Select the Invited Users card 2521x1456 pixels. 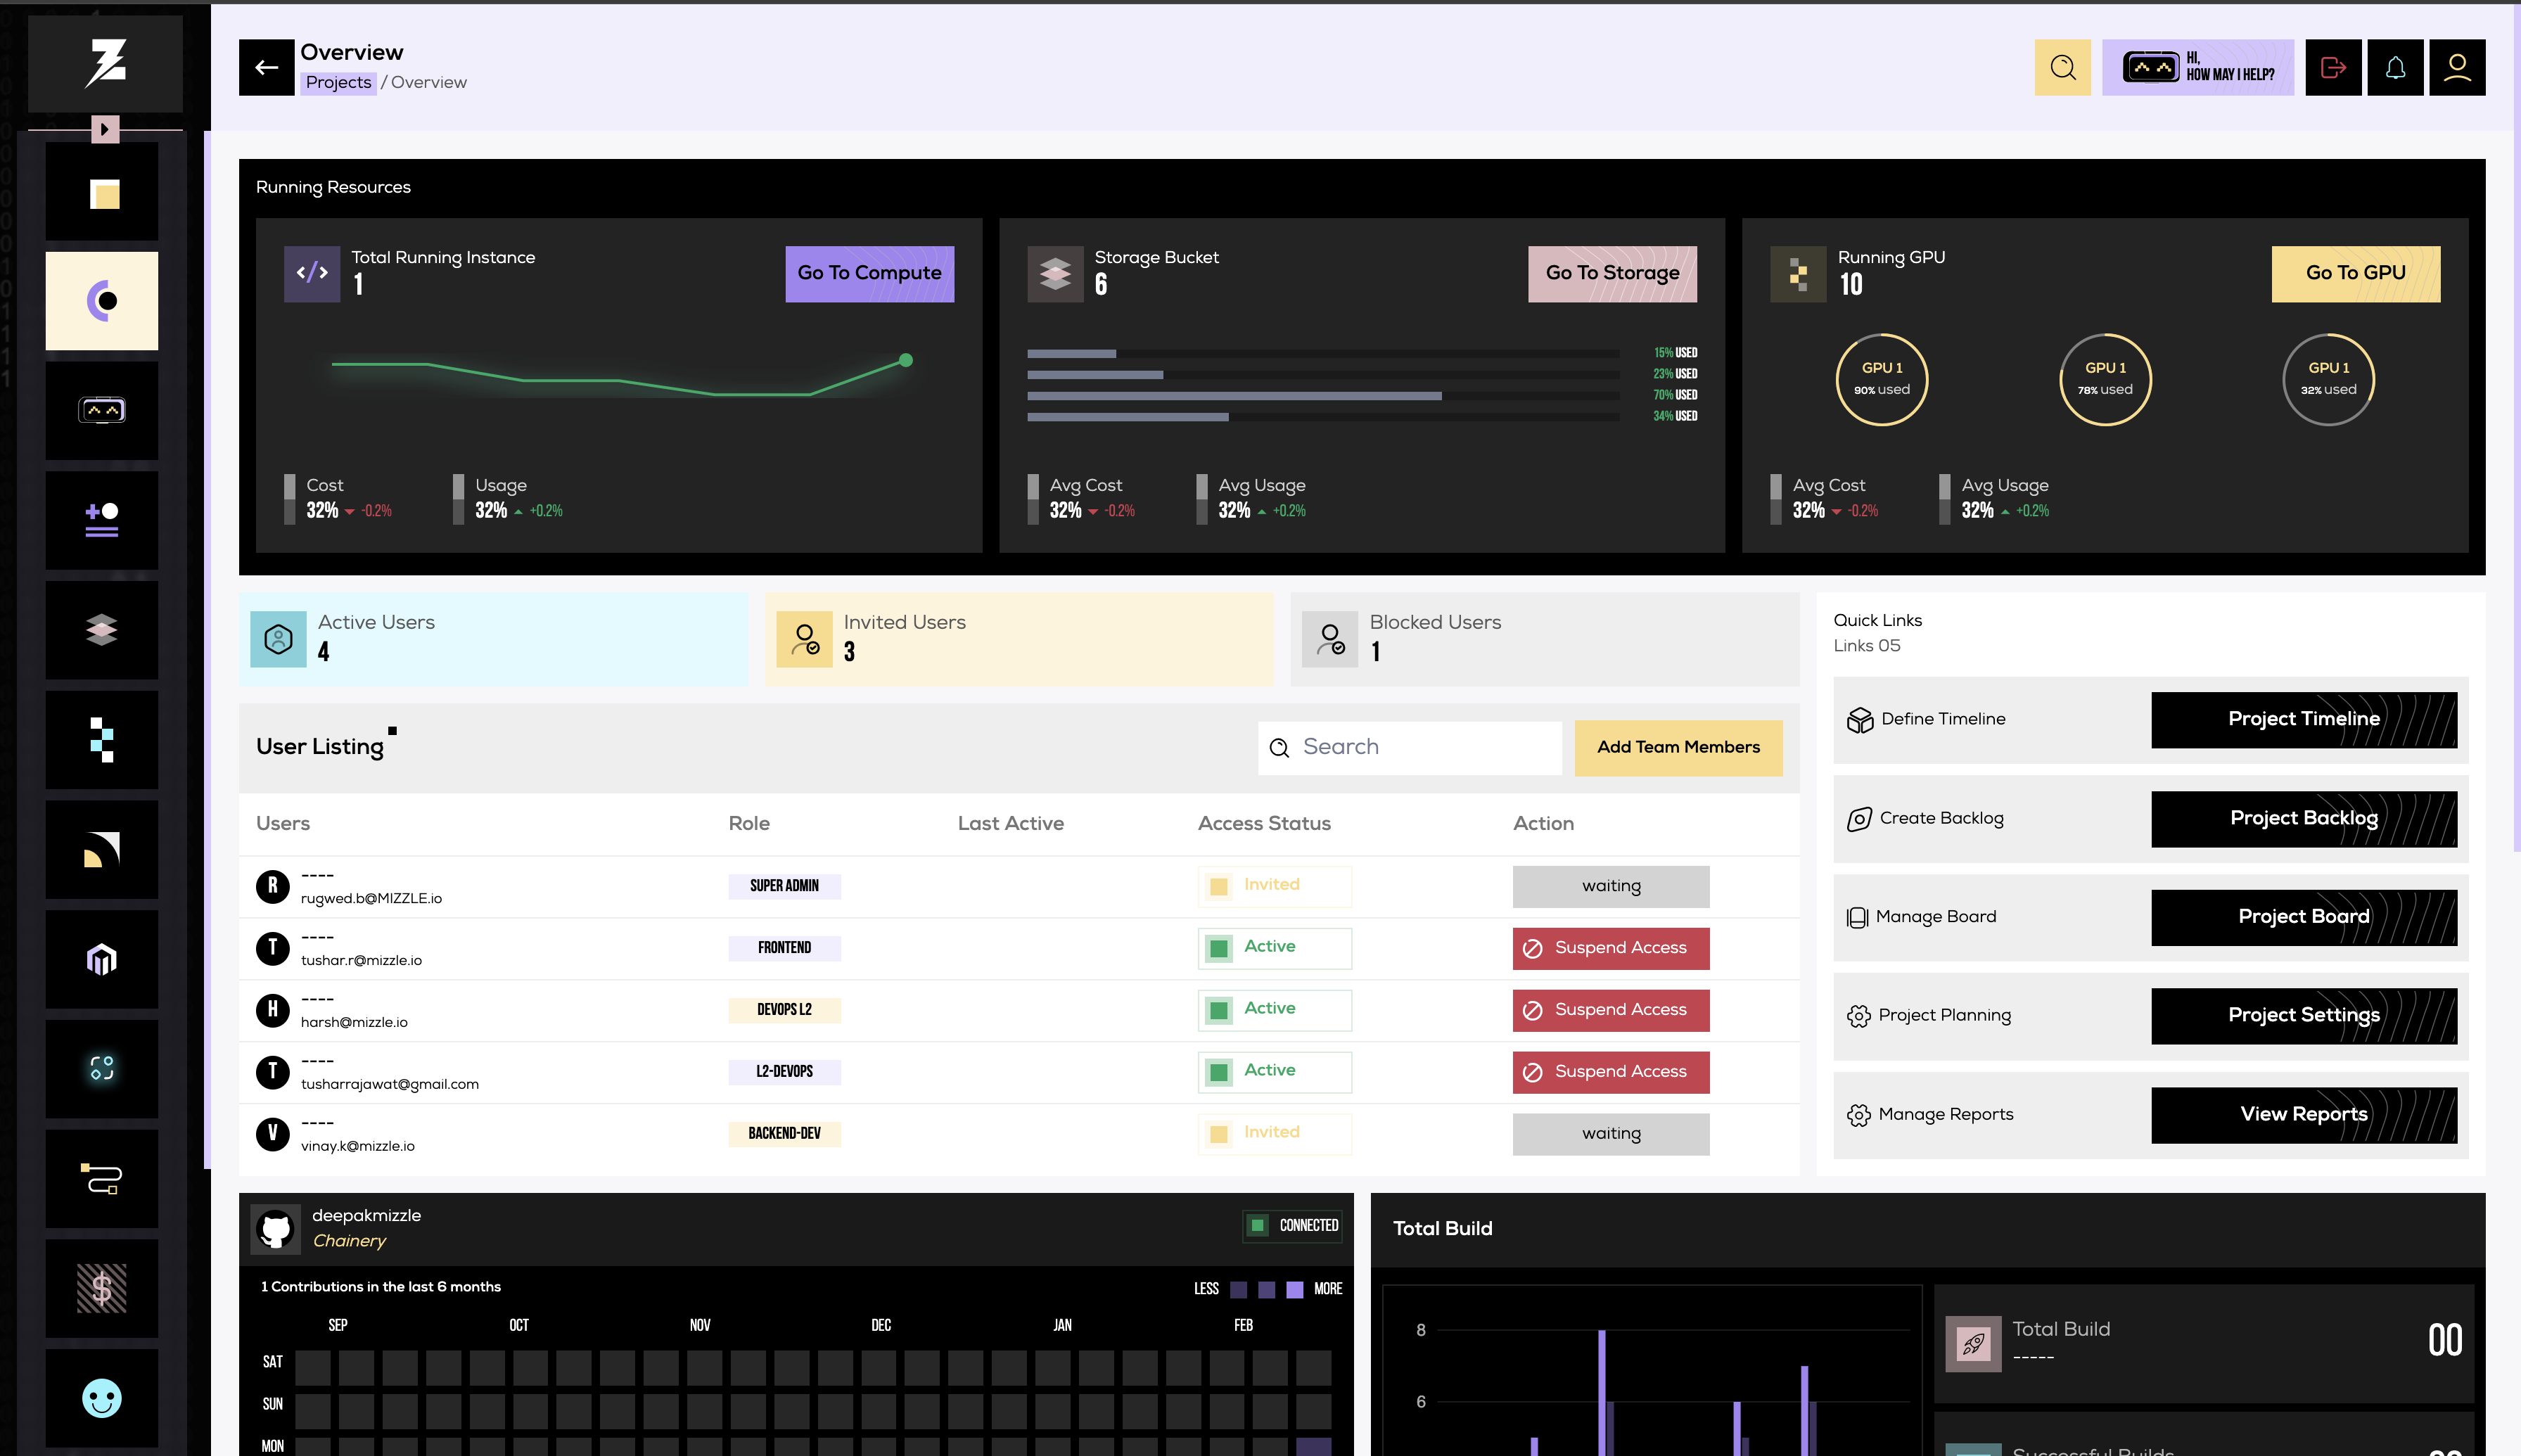tap(1018, 638)
